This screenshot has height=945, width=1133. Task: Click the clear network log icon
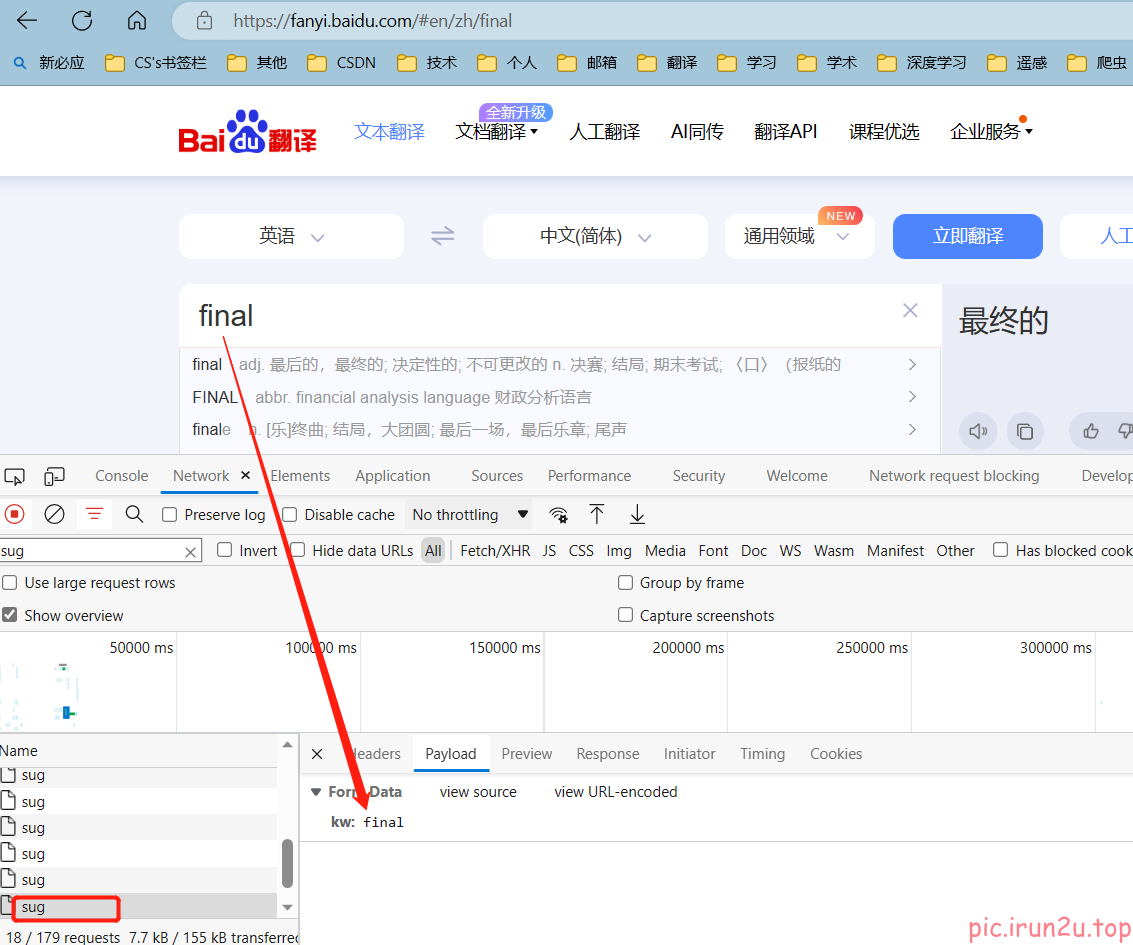[x=55, y=514]
